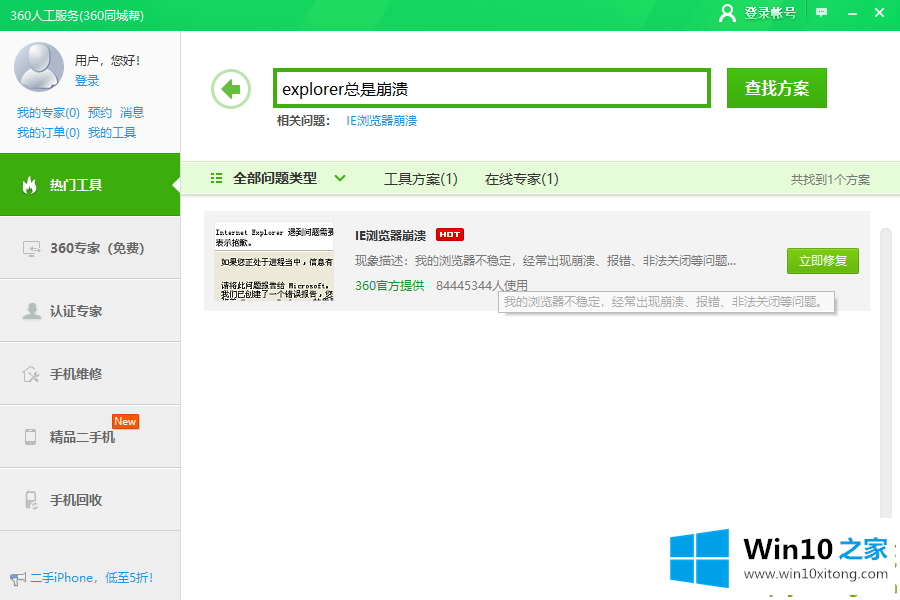This screenshot has width=900, height=600.
Task: Click the 查找方案 search button
Action: click(x=777, y=88)
